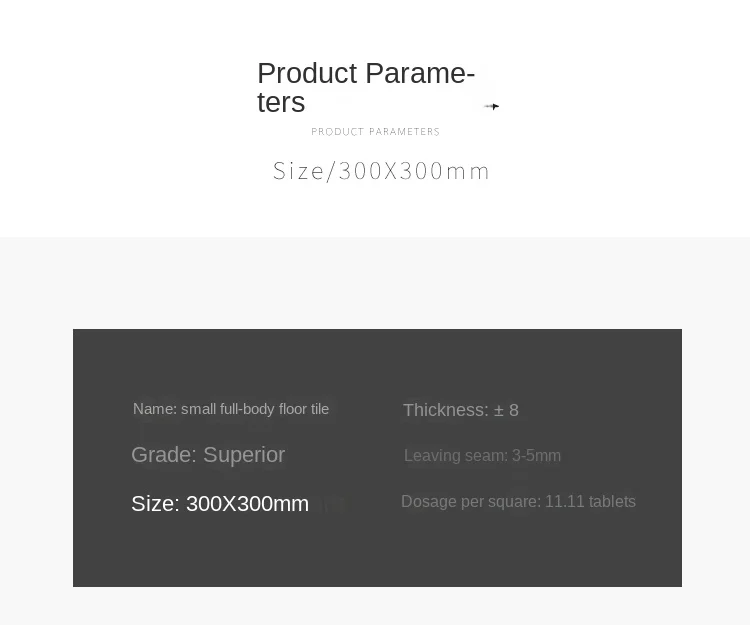
Task: Click the small arrow icon beside heading
Action: pos(492,106)
